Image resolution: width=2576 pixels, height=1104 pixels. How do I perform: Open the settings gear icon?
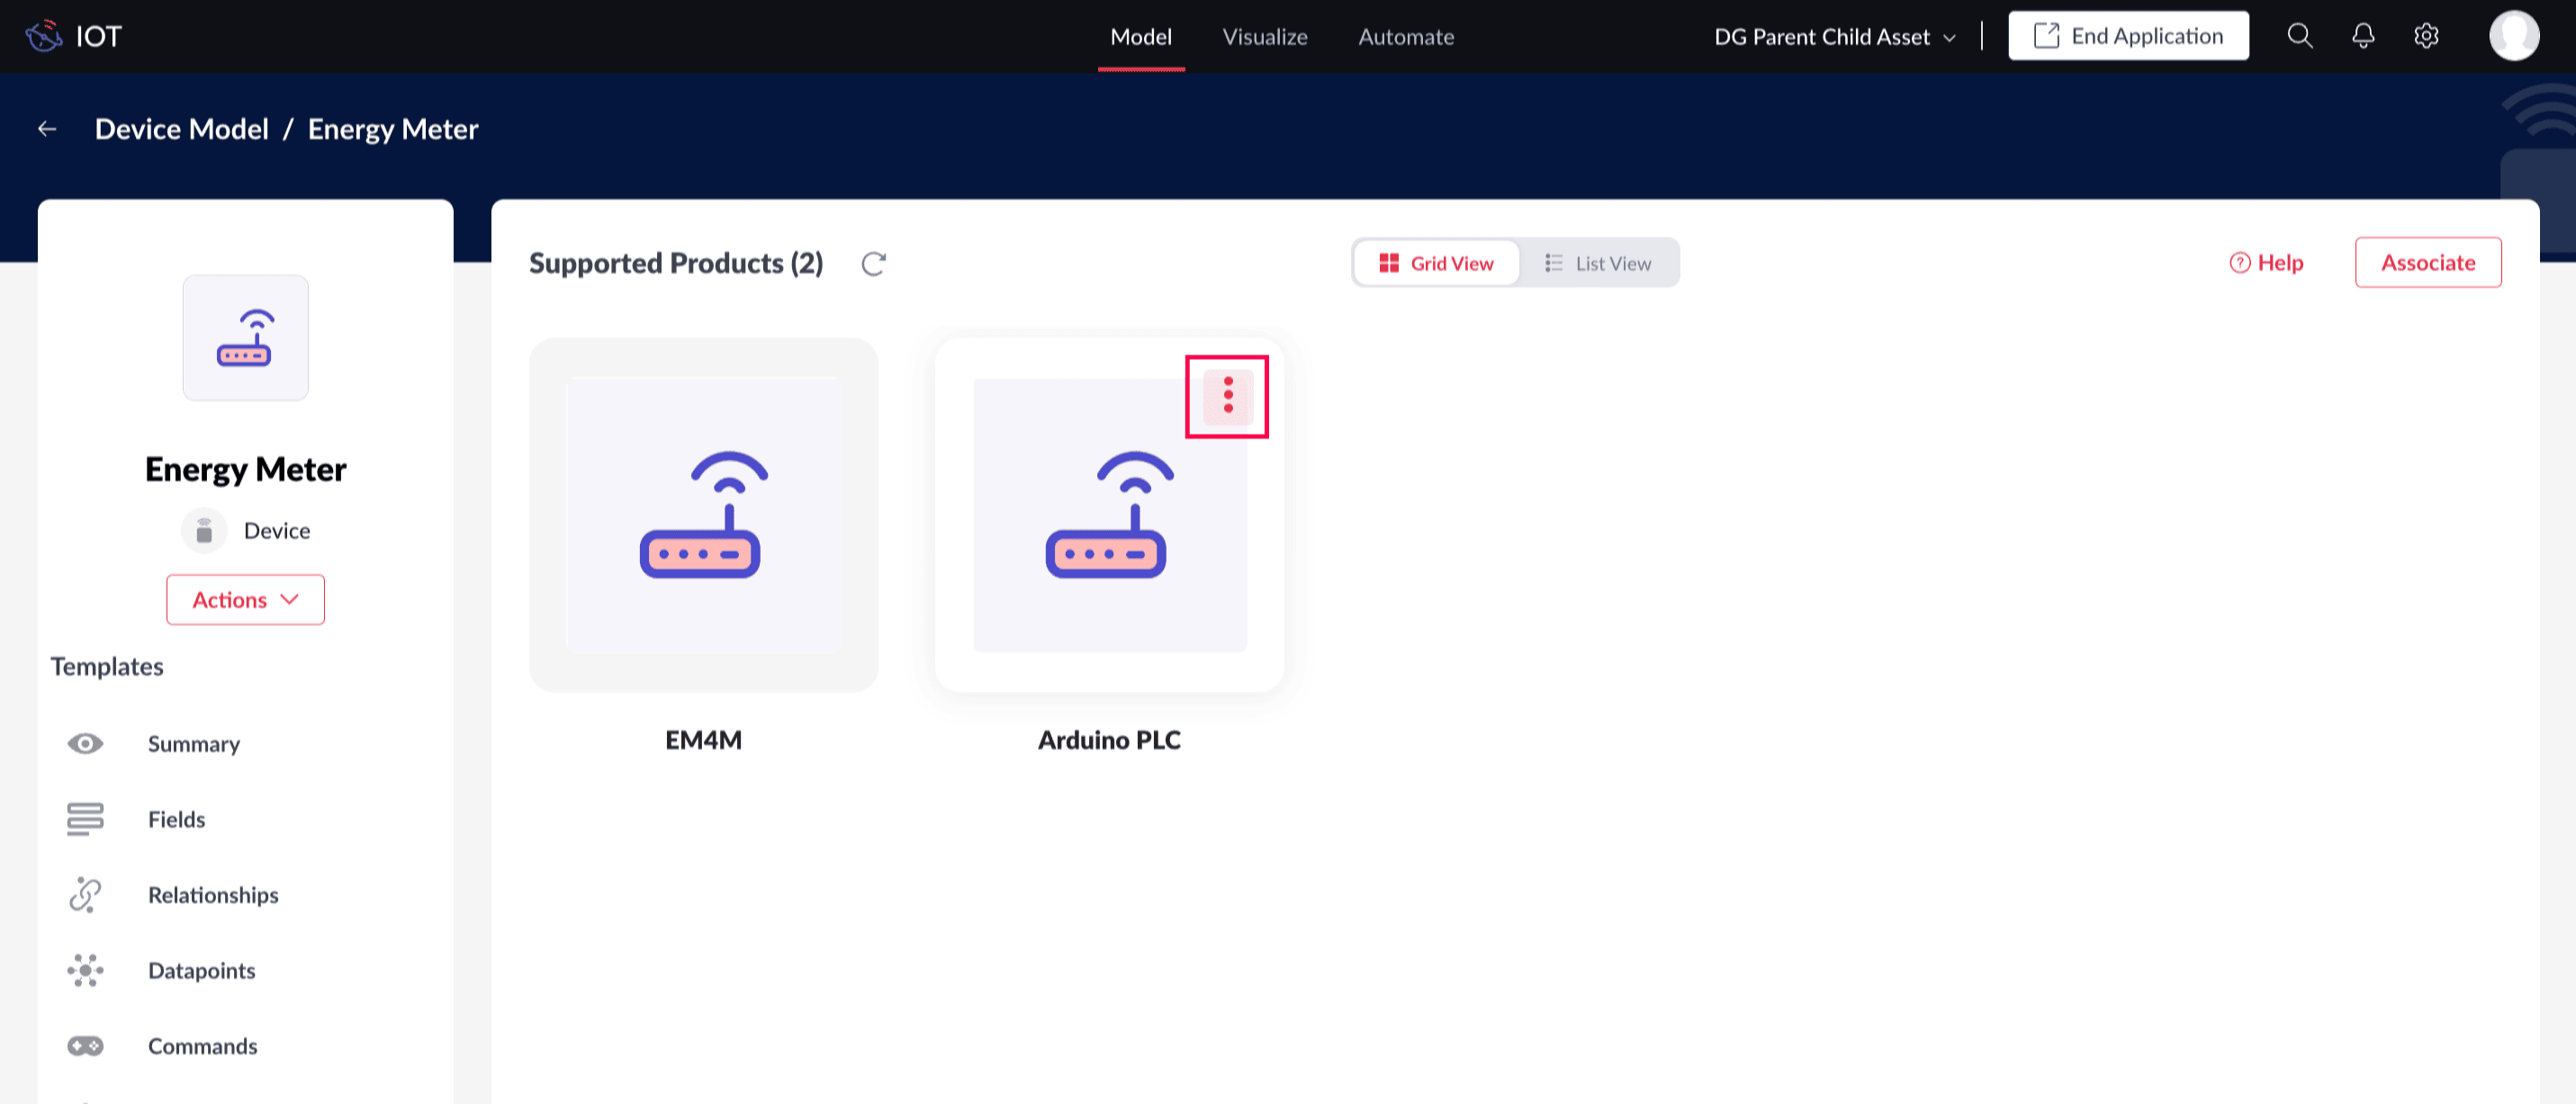(2426, 37)
